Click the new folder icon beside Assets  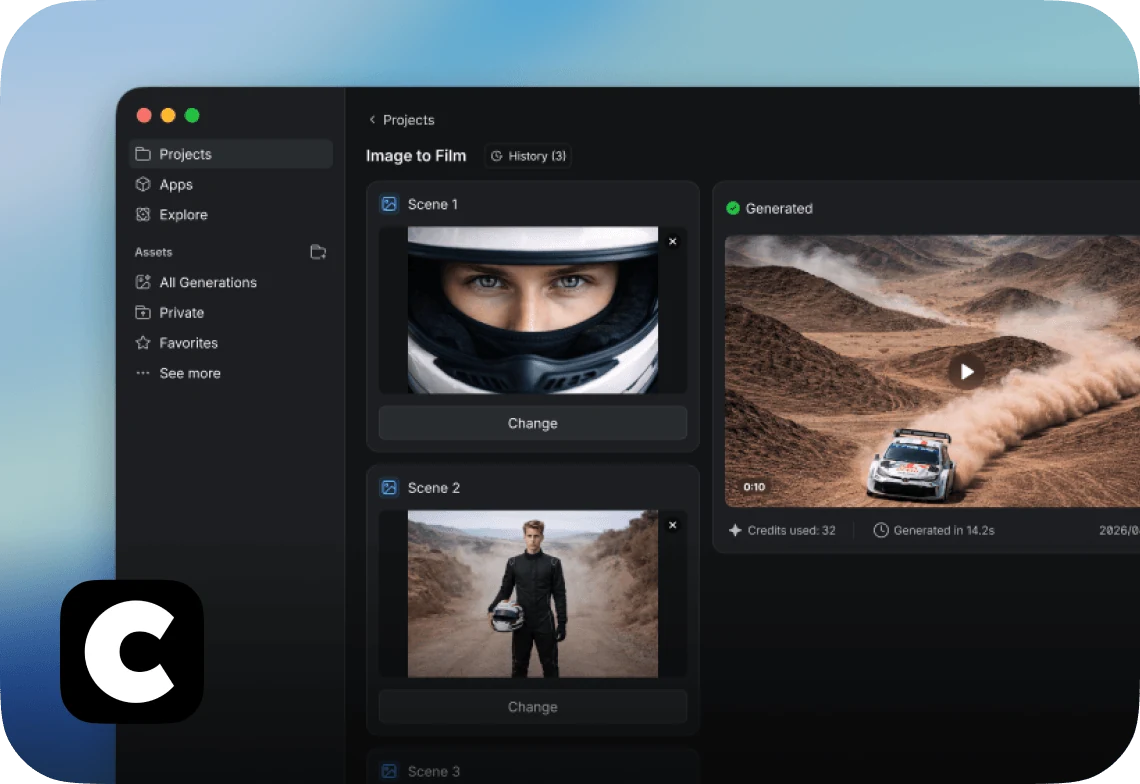pyautogui.click(x=318, y=252)
